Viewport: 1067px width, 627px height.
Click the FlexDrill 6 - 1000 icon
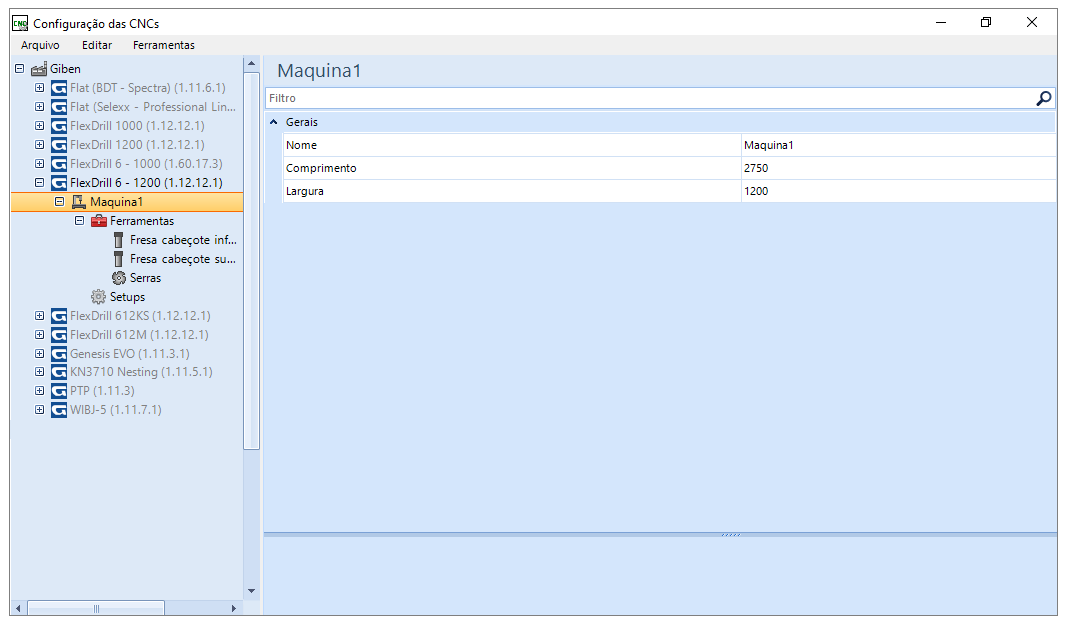[59, 164]
